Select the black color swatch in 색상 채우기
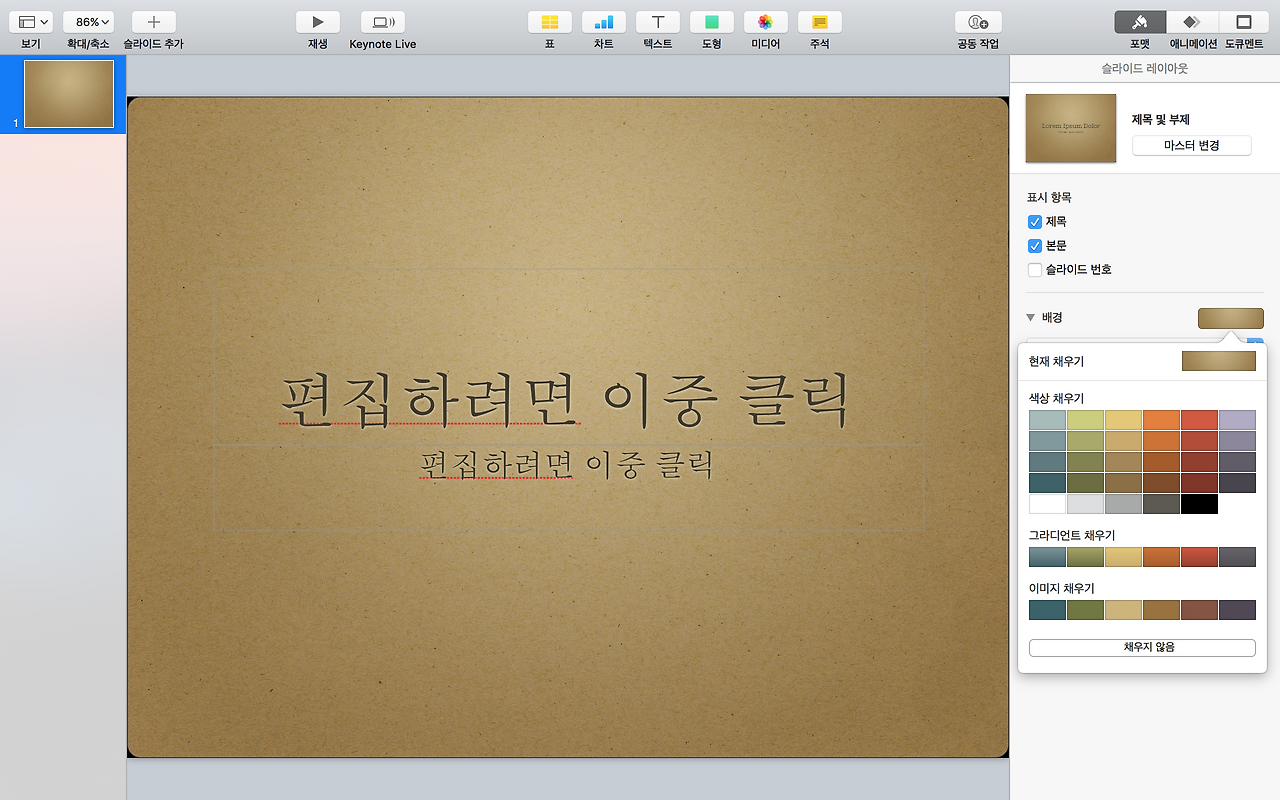 pos(1199,503)
